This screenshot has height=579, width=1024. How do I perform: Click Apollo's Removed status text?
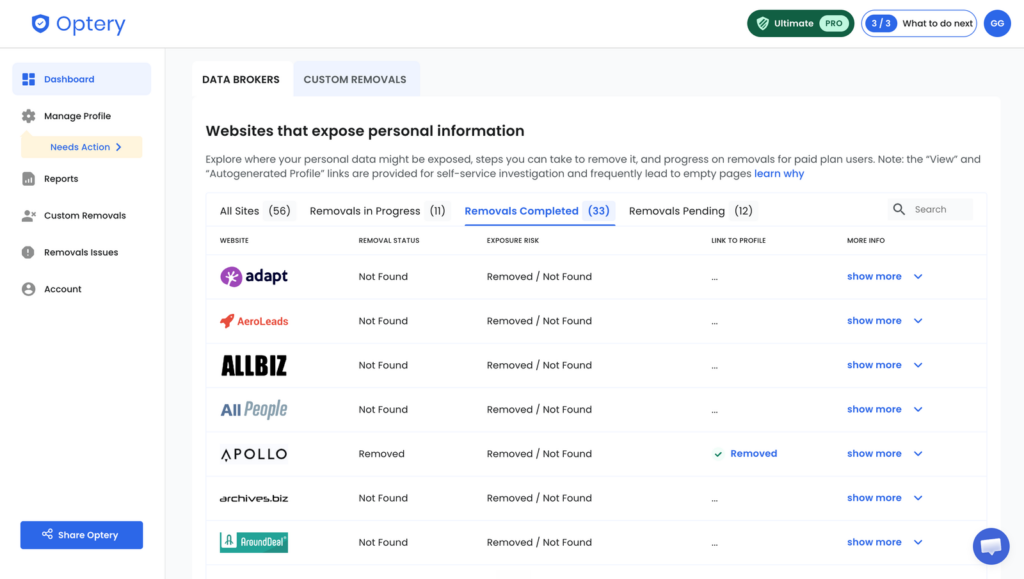[x=381, y=454]
